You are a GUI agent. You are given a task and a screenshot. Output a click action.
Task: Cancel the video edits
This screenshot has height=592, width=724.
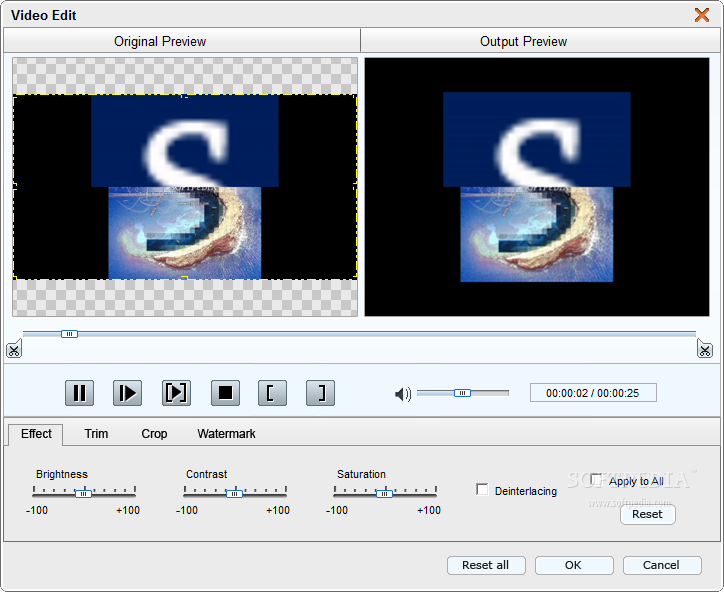pyautogui.click(x=662, y=565)
